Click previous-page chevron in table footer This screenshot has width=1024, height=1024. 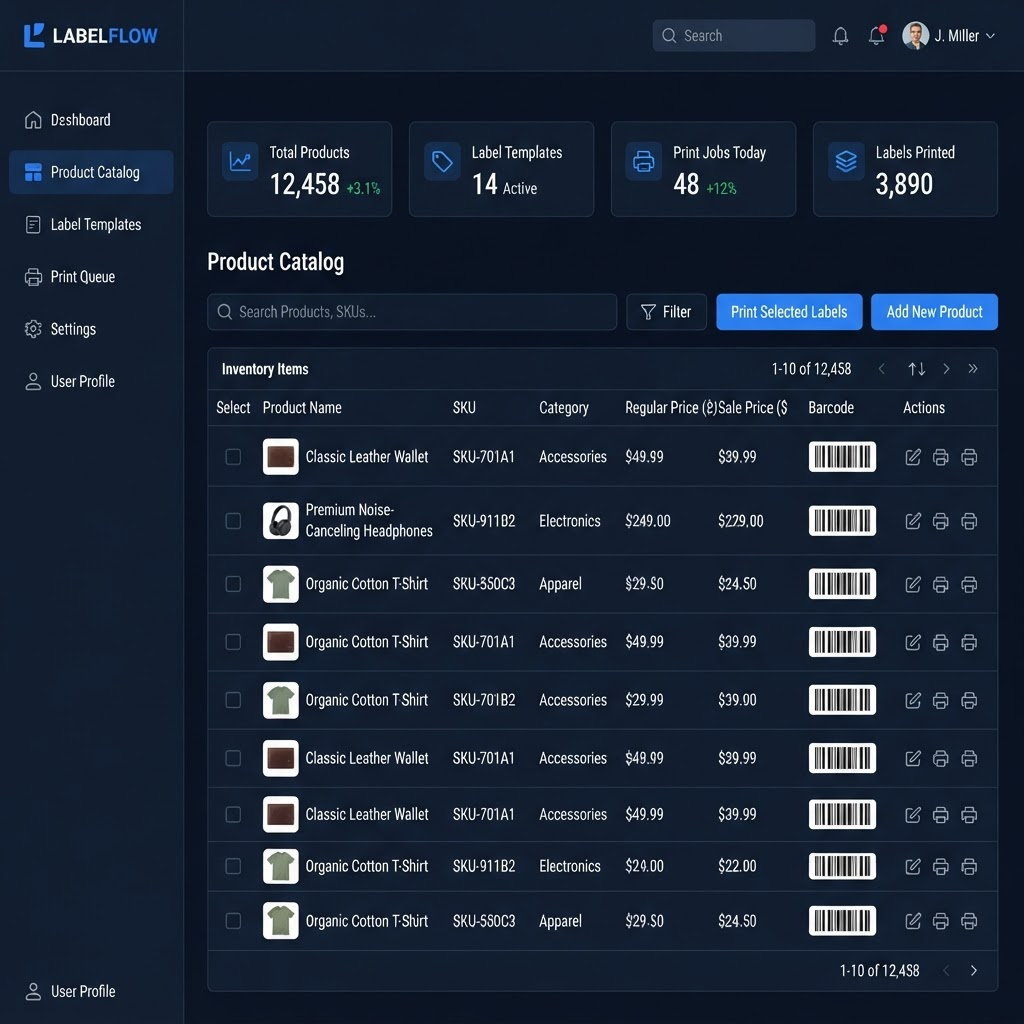[x=946, y=970]
